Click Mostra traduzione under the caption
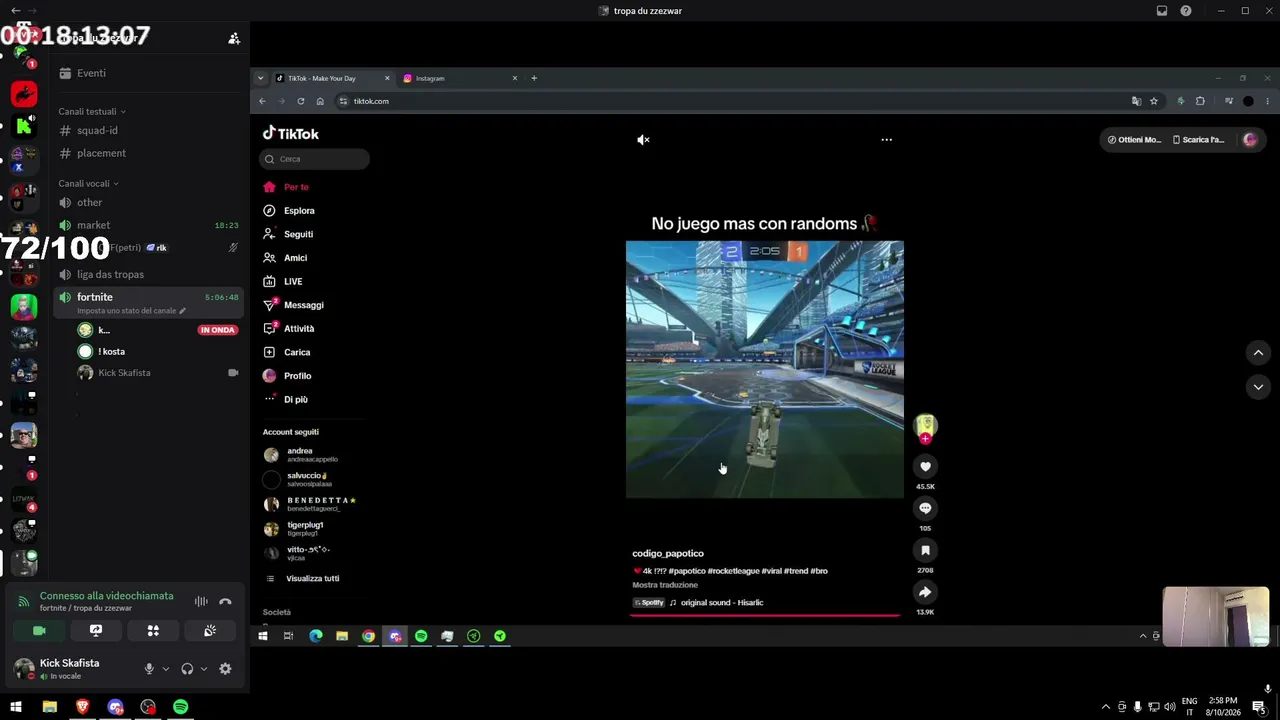1280x720 pixels. tap(665, 585)
